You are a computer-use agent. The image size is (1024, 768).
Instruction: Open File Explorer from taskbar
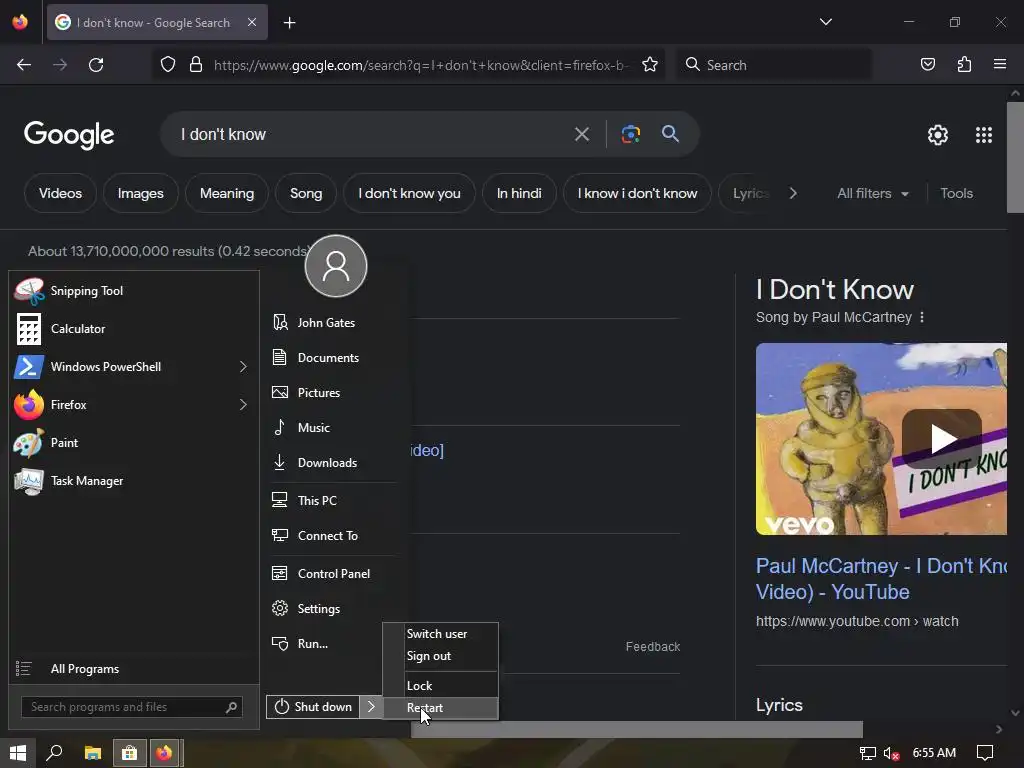coord(93,753)
